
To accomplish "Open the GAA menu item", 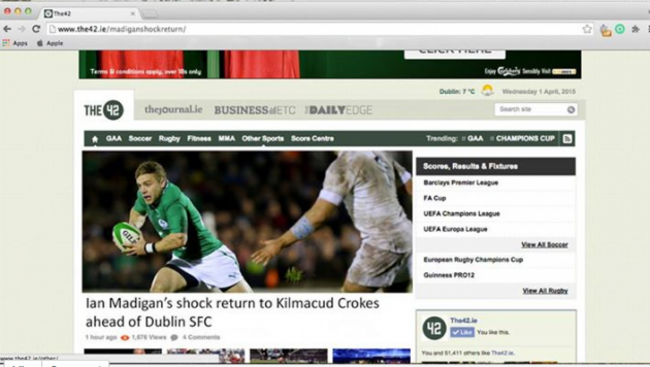I will (x=114, y=139).
